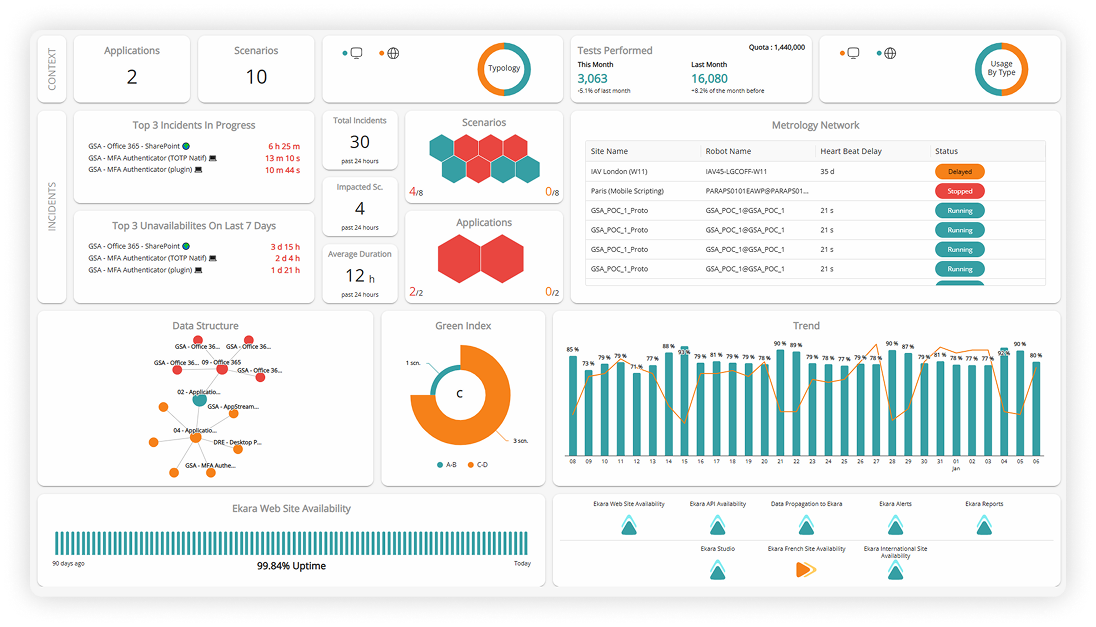This screenshot has width=1096, height=627.
Task: Click the Ekara Web Site Availability uptime bar chart
Action: pos(290,541)
